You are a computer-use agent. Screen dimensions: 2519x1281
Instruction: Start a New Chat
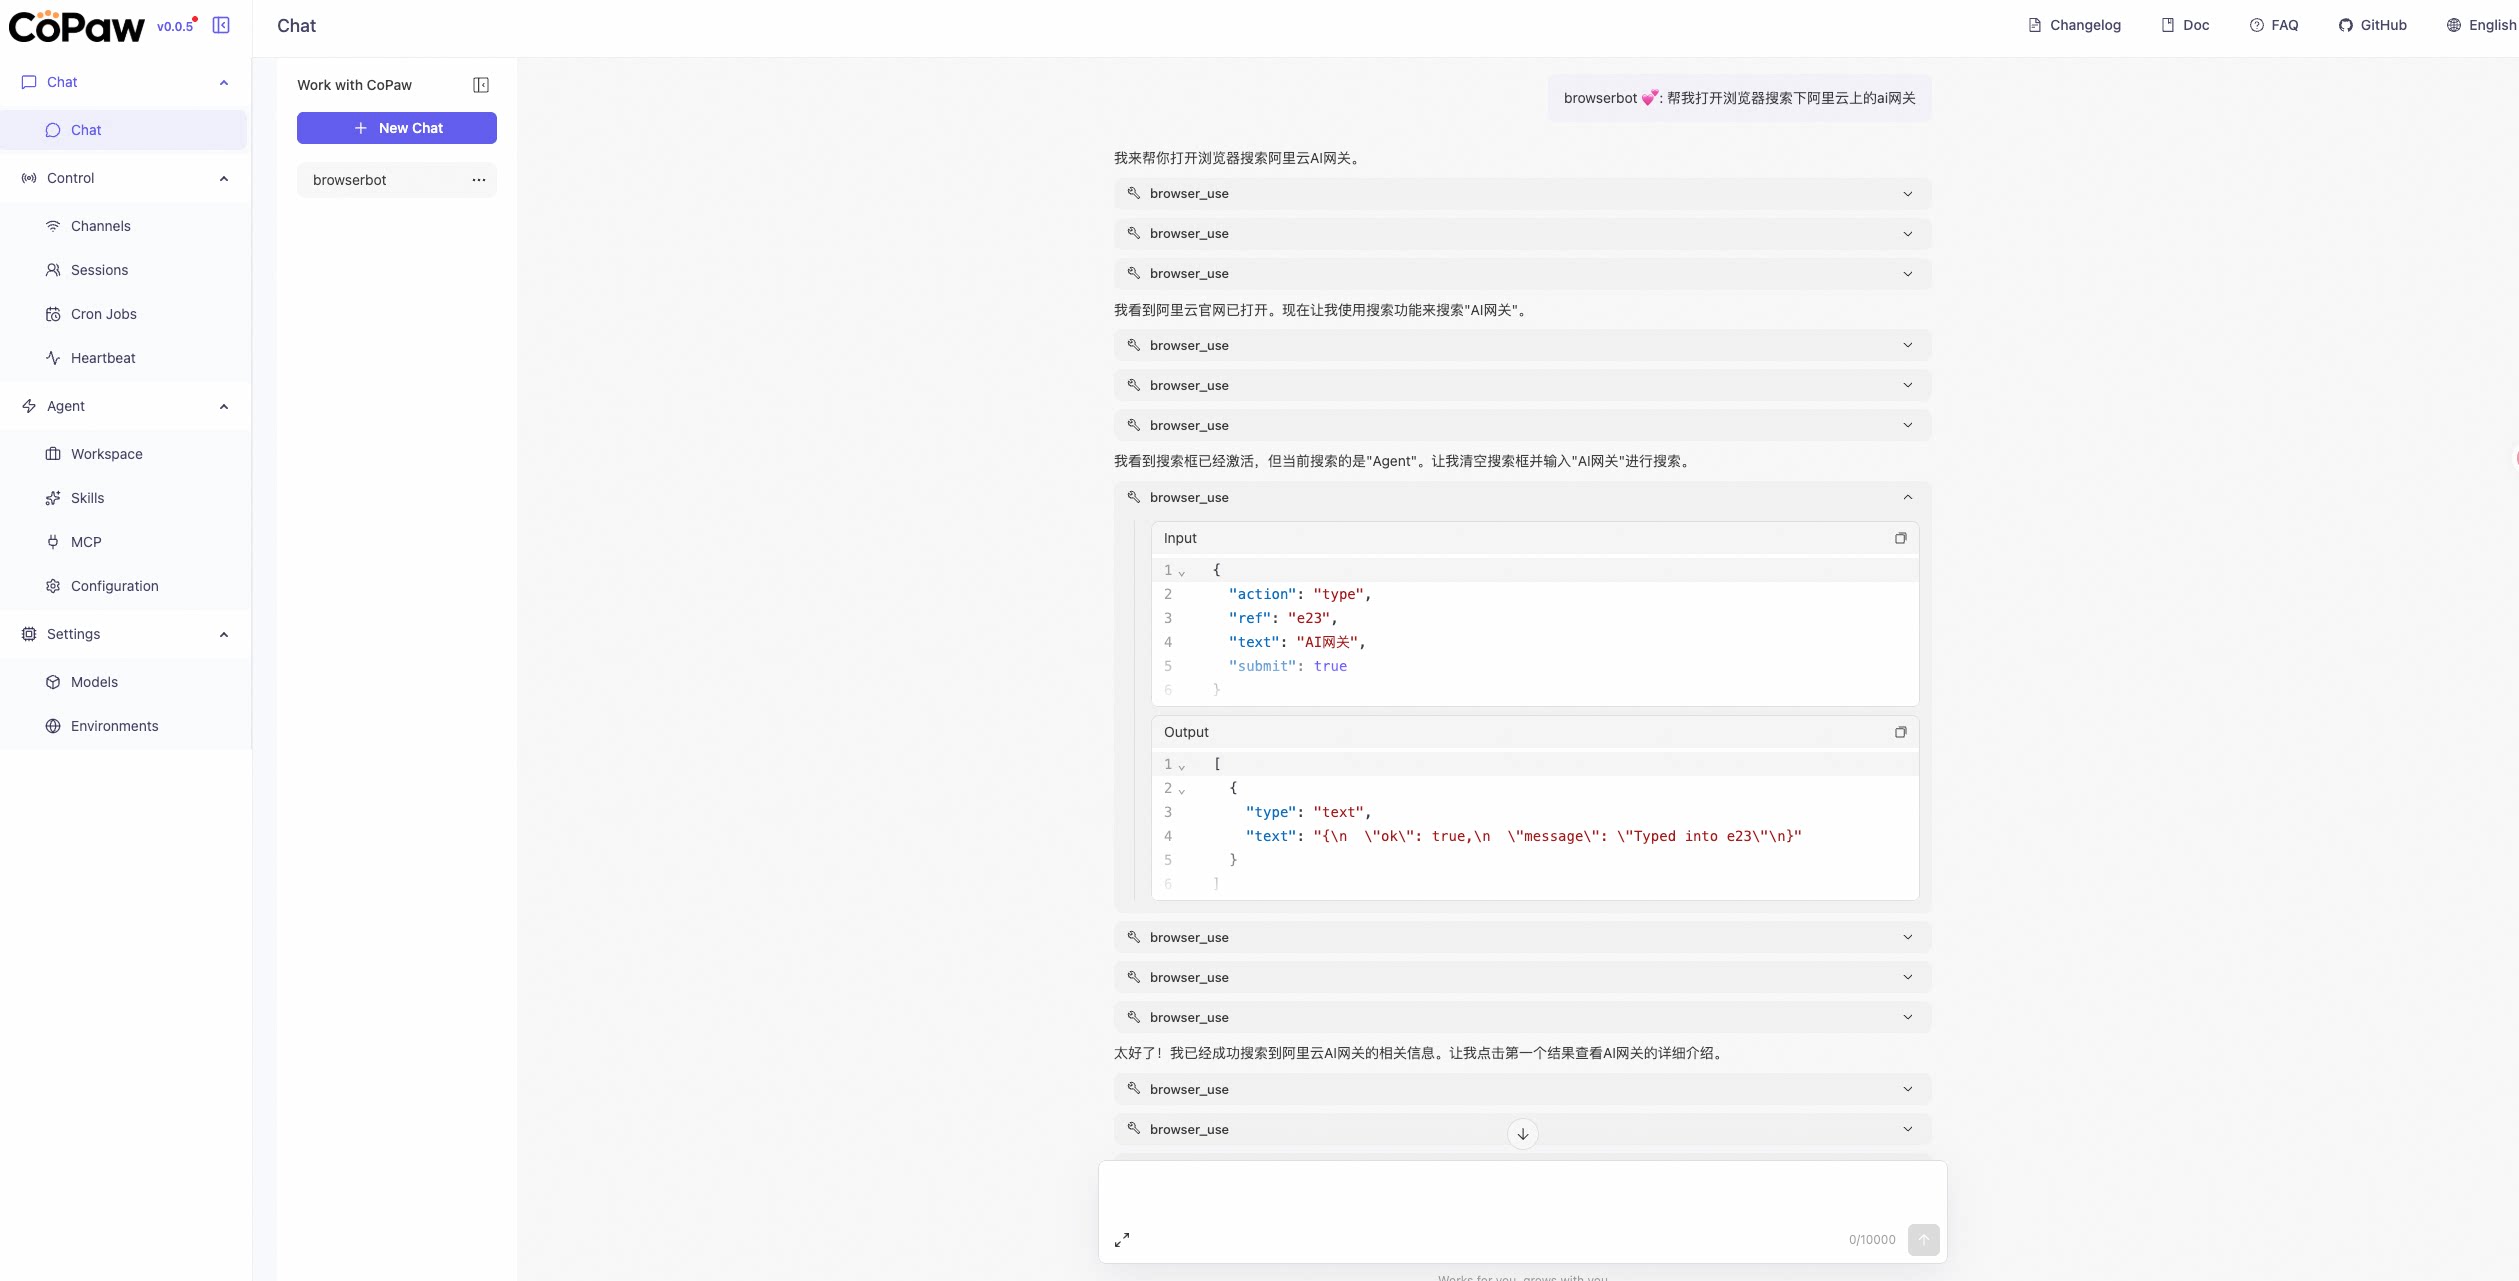[x=397, y=128]
